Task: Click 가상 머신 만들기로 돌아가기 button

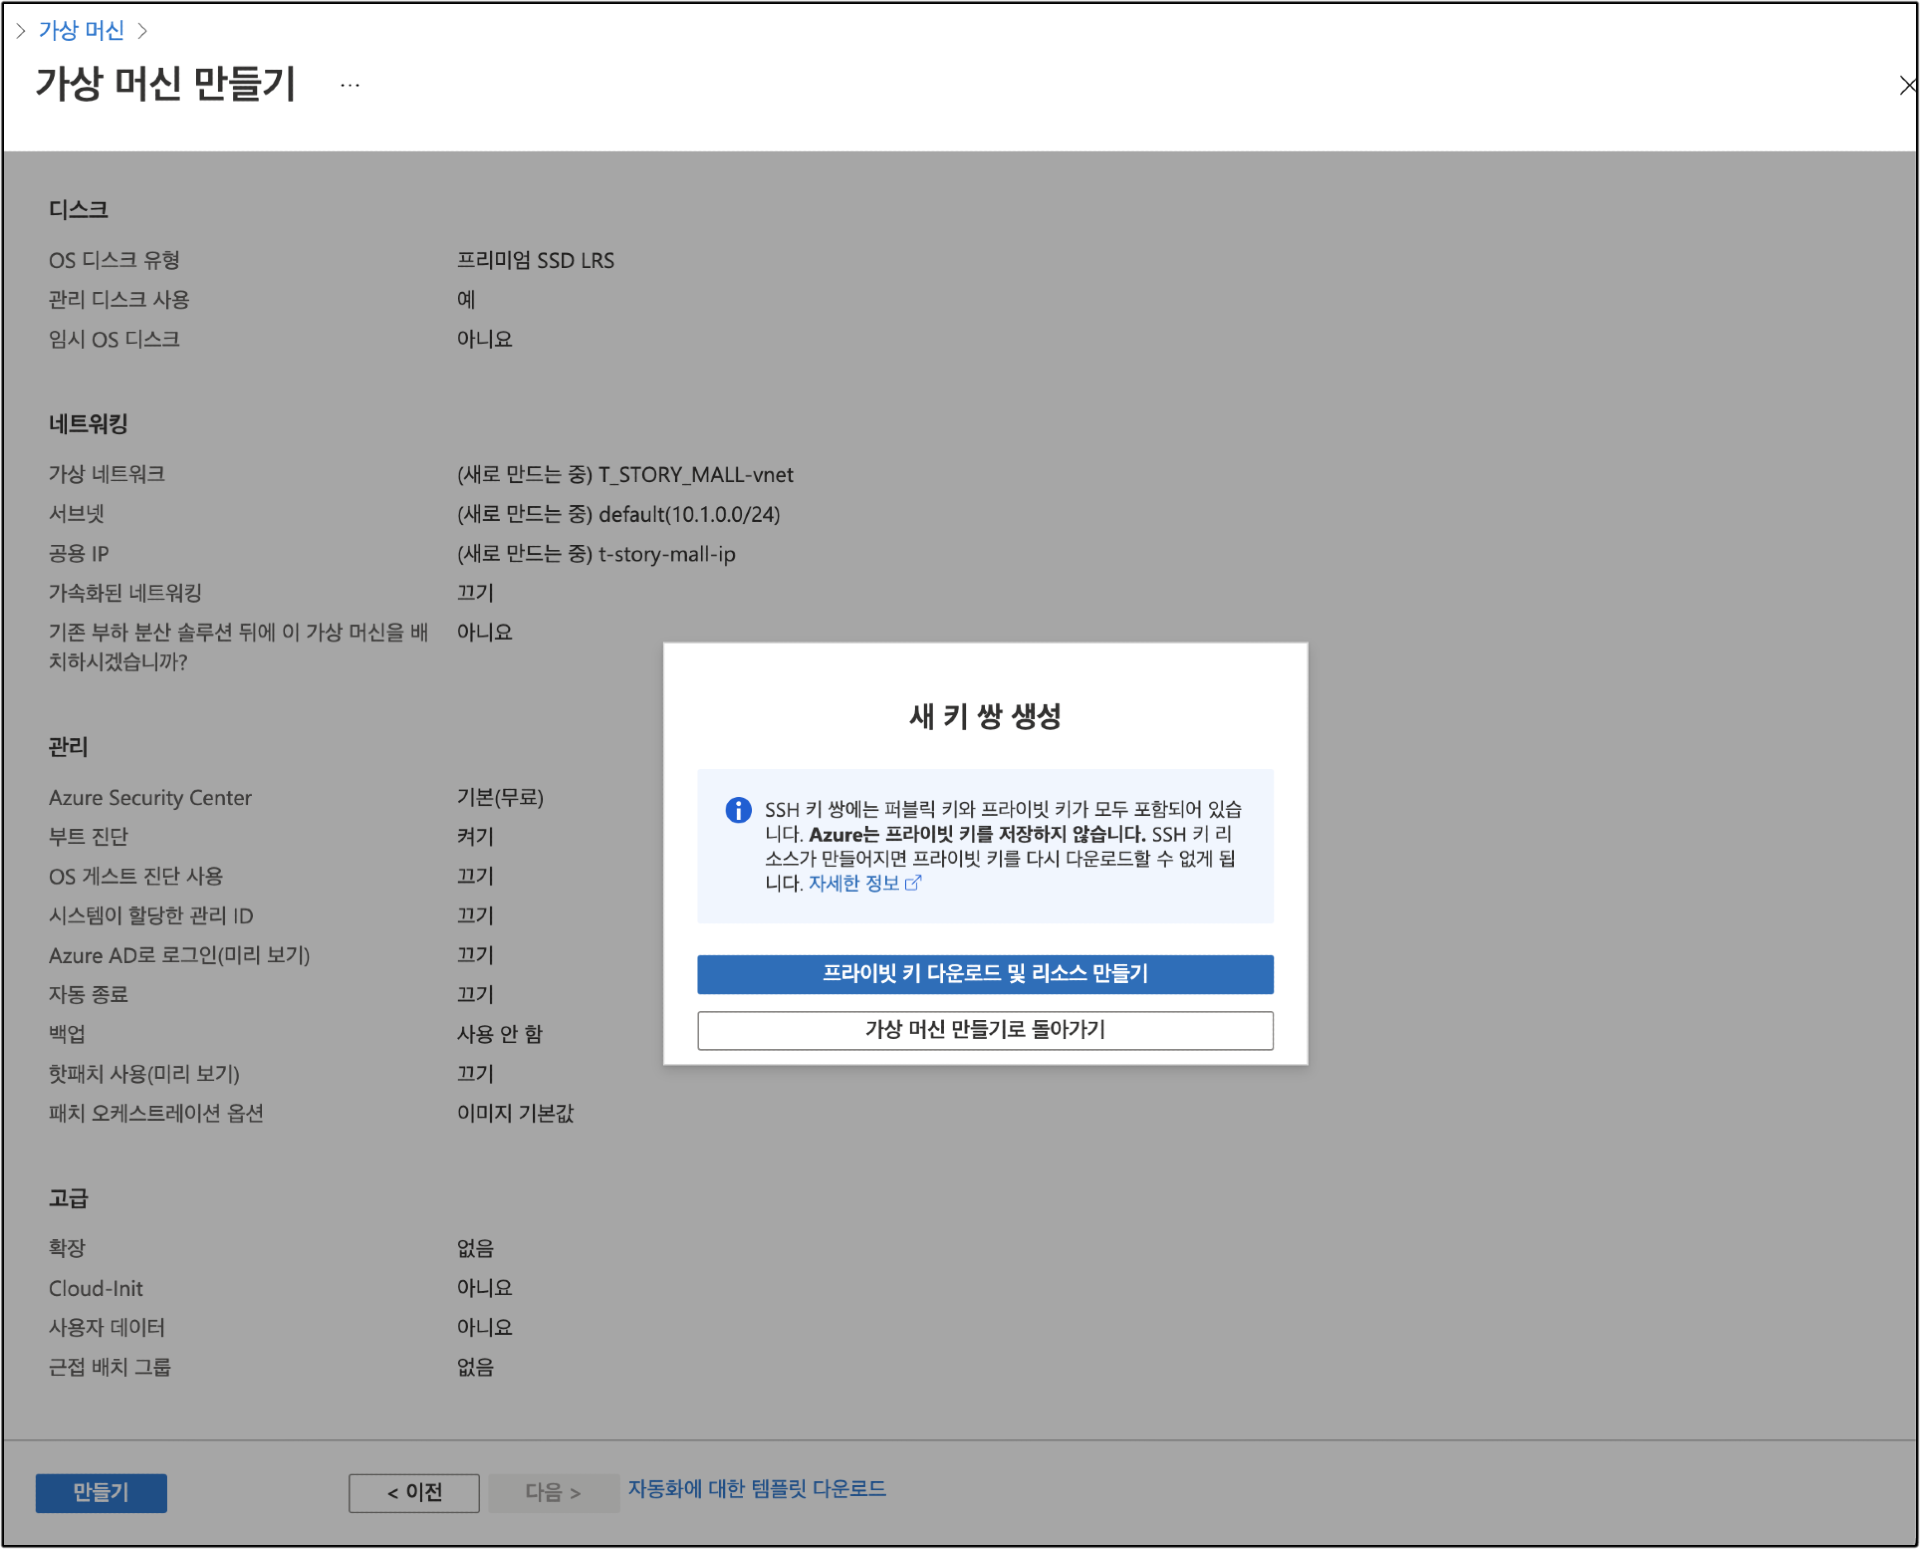Action: (x=985, y=1030)
